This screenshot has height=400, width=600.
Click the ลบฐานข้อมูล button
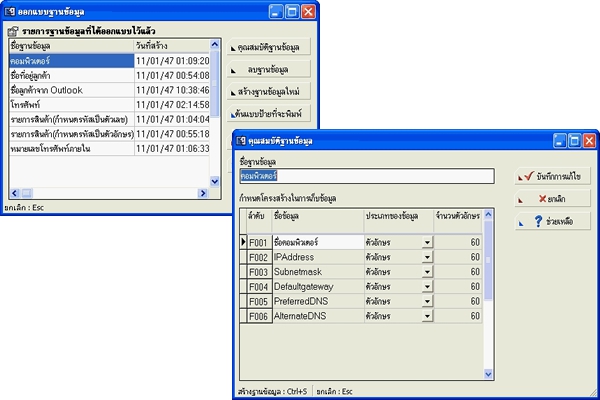pyautogui.click(x=269, y=70)
